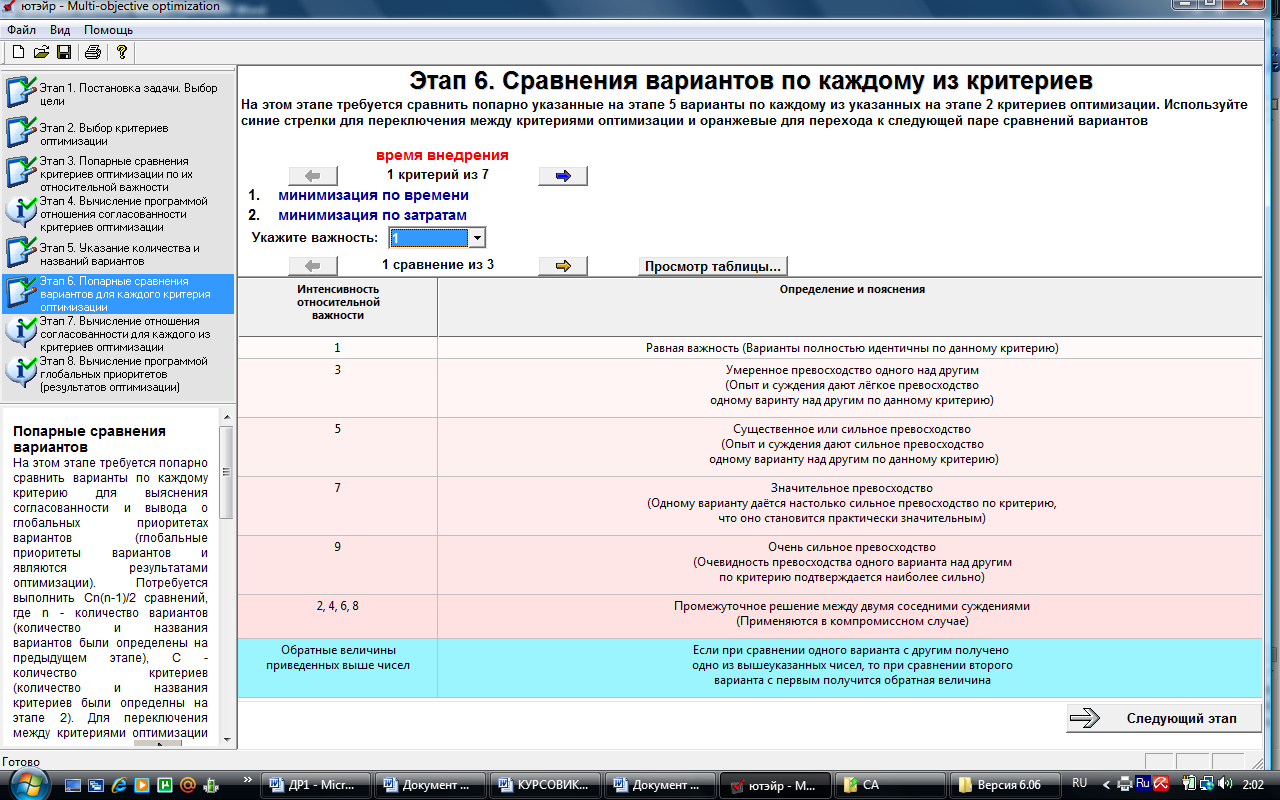
Task: Click Просмотр таблицы button
Action: 713,266
